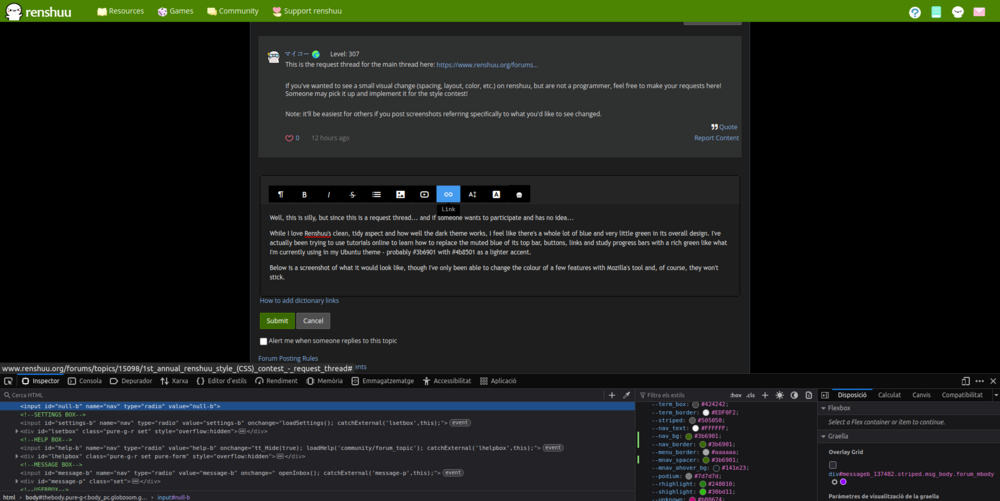The image size is (1000, 501).
Task: Enable Overlay Grid checkbox for the messageb div
Action: (833, 465)
